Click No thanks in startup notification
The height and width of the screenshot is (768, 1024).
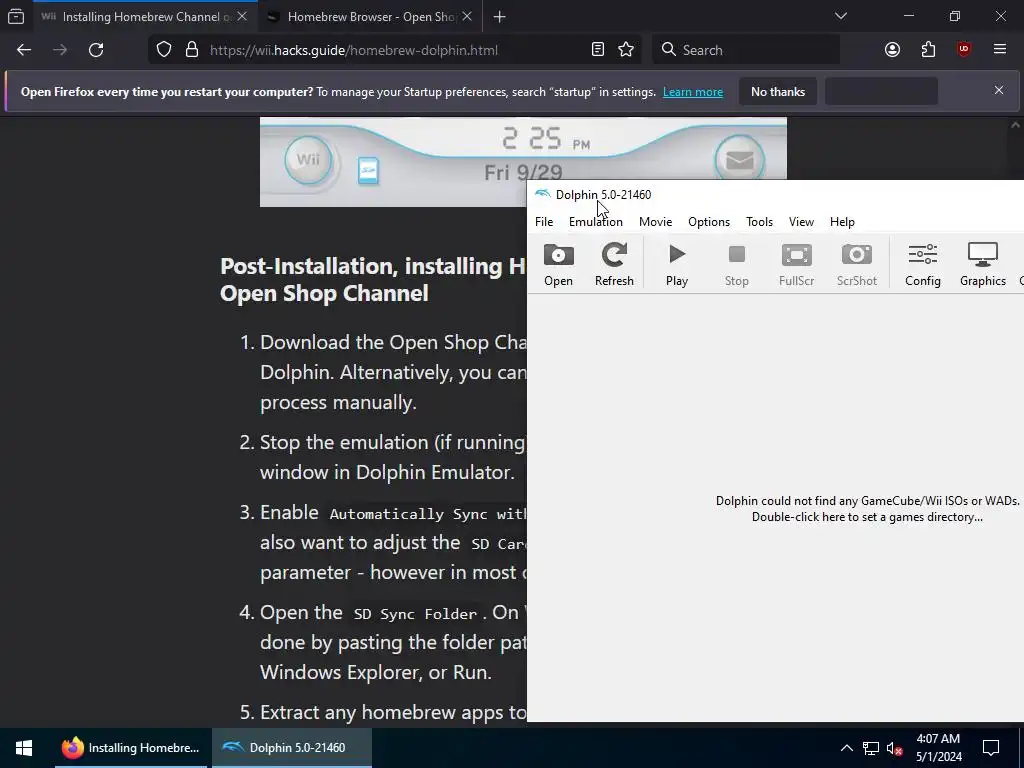point(778,91)
